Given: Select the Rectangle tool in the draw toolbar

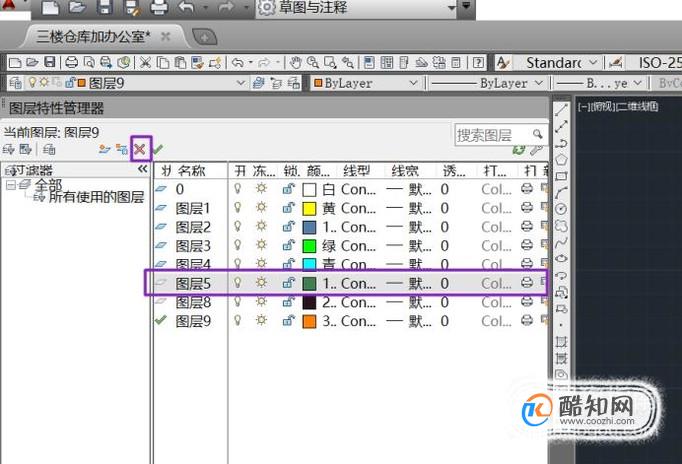Looking at the screenshot, I should click(561, 176).
